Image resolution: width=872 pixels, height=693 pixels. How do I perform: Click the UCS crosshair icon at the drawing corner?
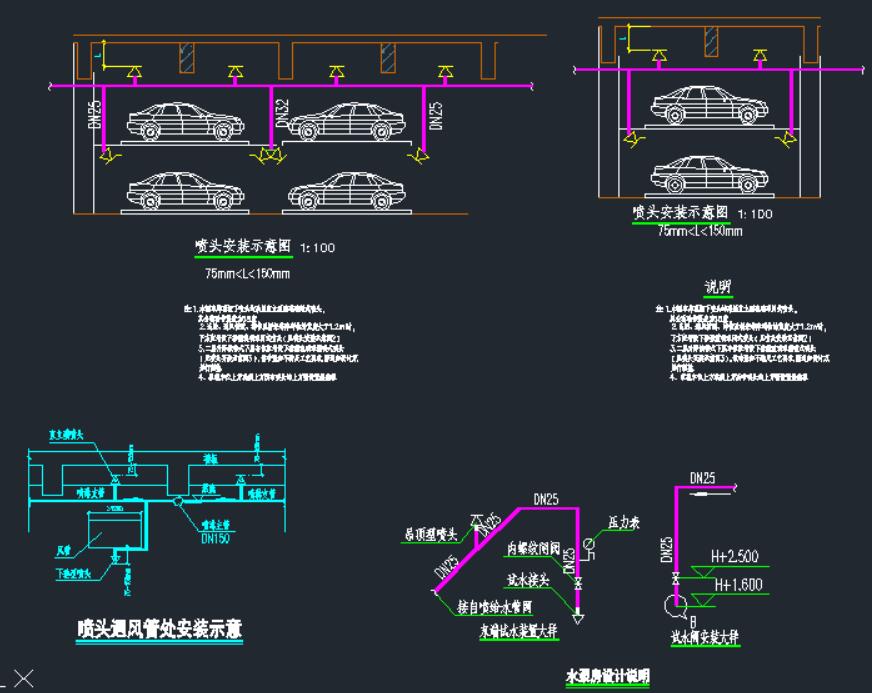tap(23, 679)
